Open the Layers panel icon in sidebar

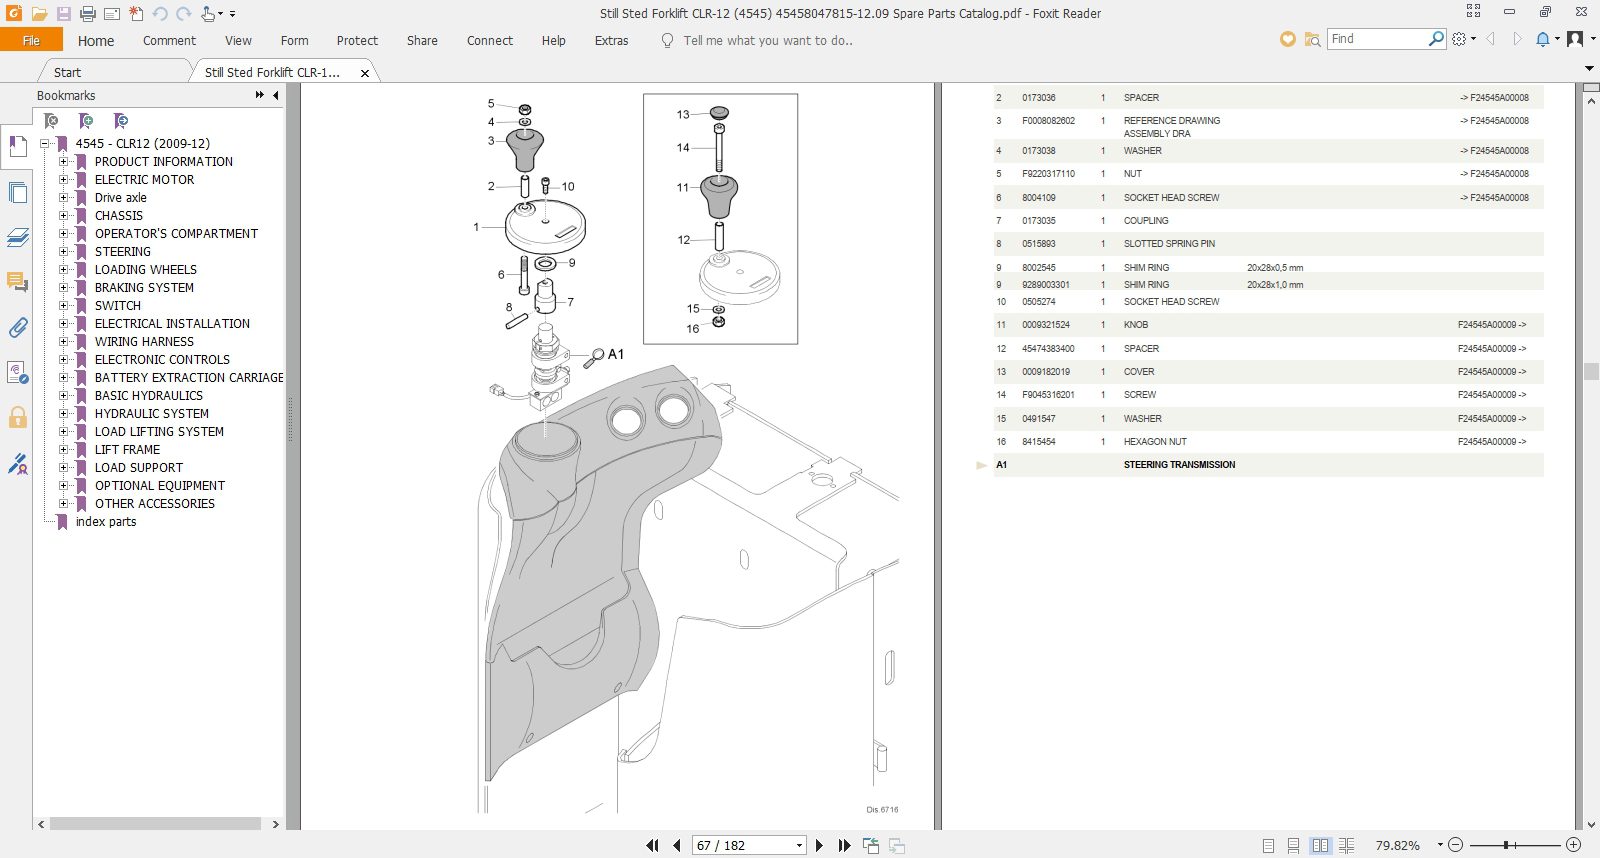17,237
